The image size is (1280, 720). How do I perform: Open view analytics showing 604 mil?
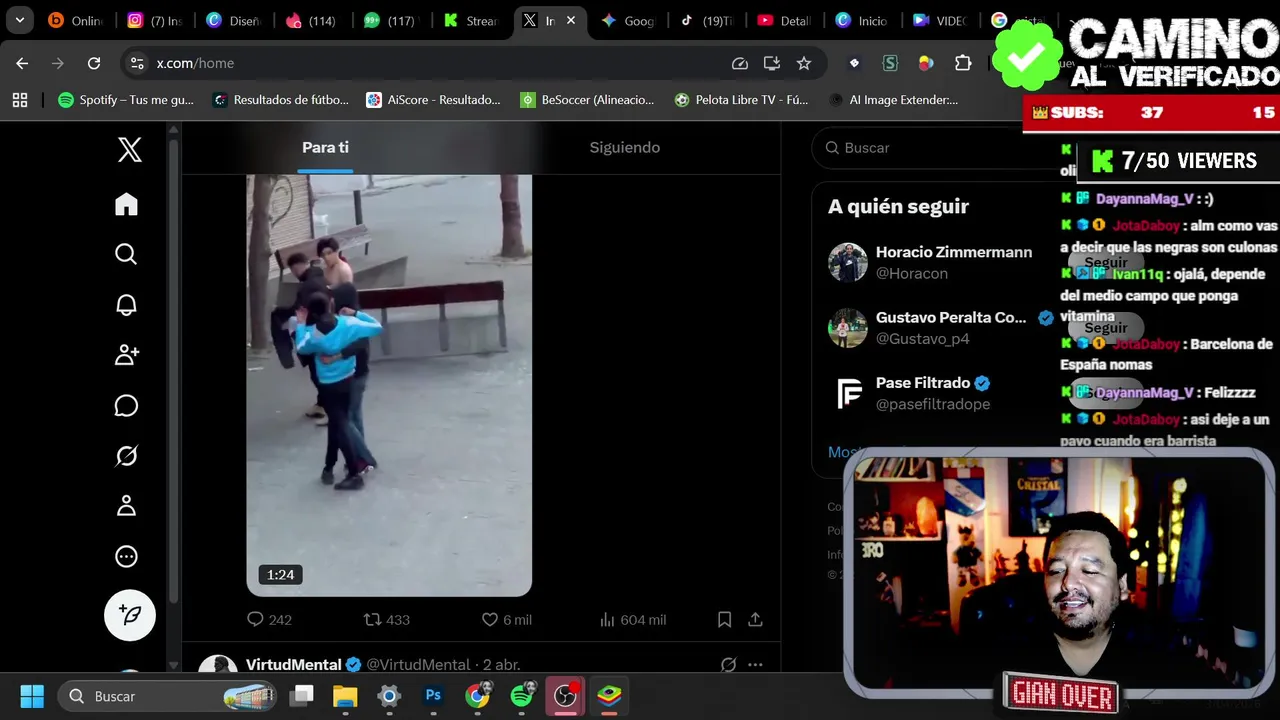click(x=632, y=620)
